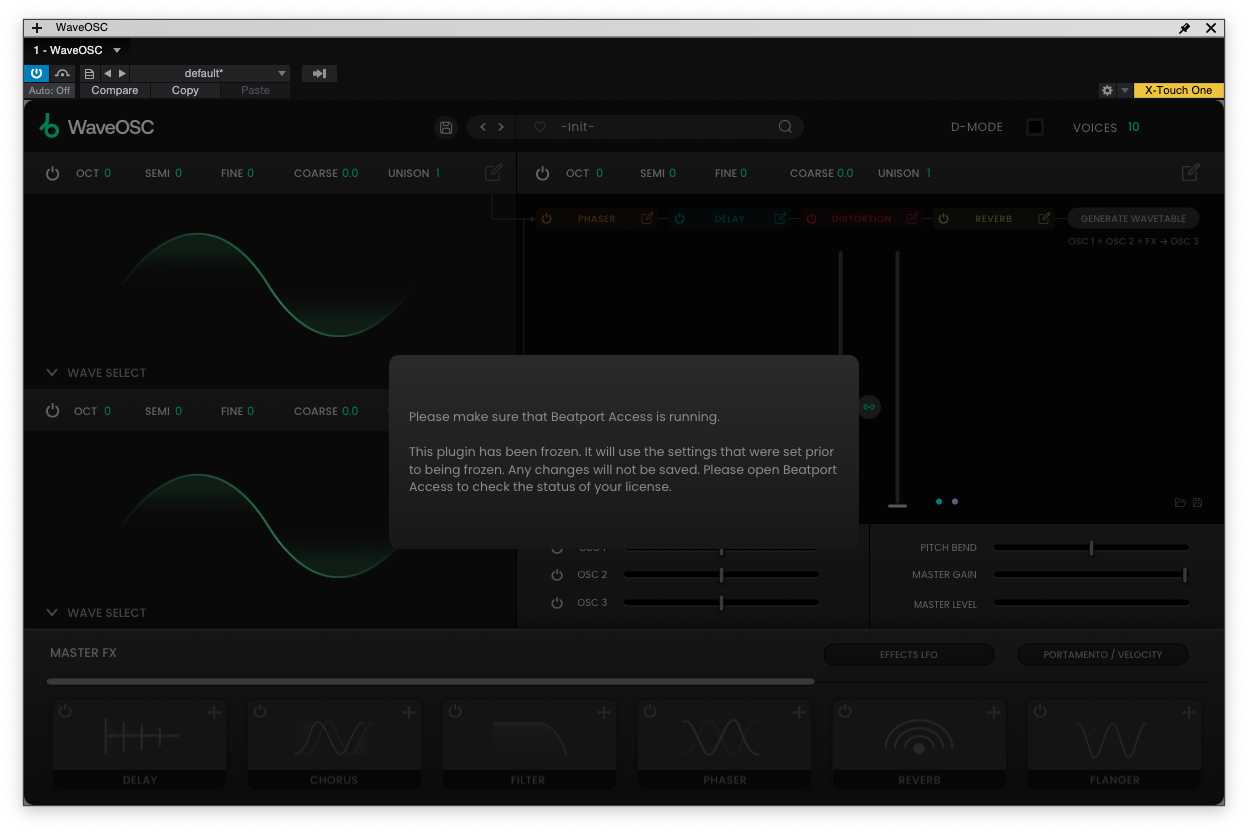Open the edit icon of the upper-left oscillator

click(493, 172)
